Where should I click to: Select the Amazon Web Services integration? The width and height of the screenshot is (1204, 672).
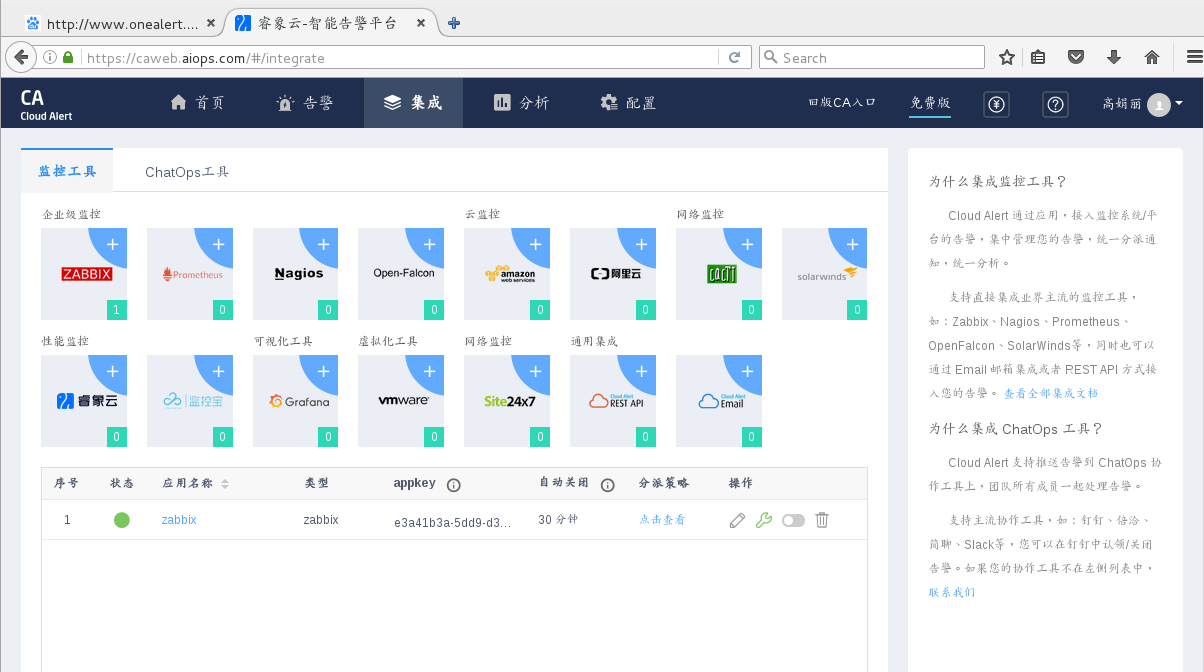507,274
